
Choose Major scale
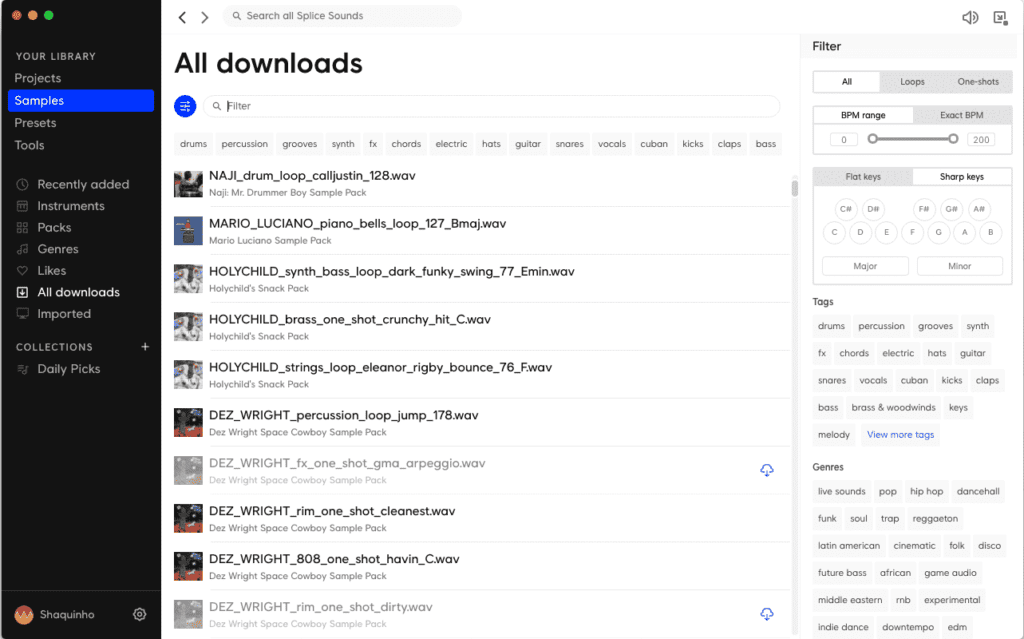[x=865, y=266]
